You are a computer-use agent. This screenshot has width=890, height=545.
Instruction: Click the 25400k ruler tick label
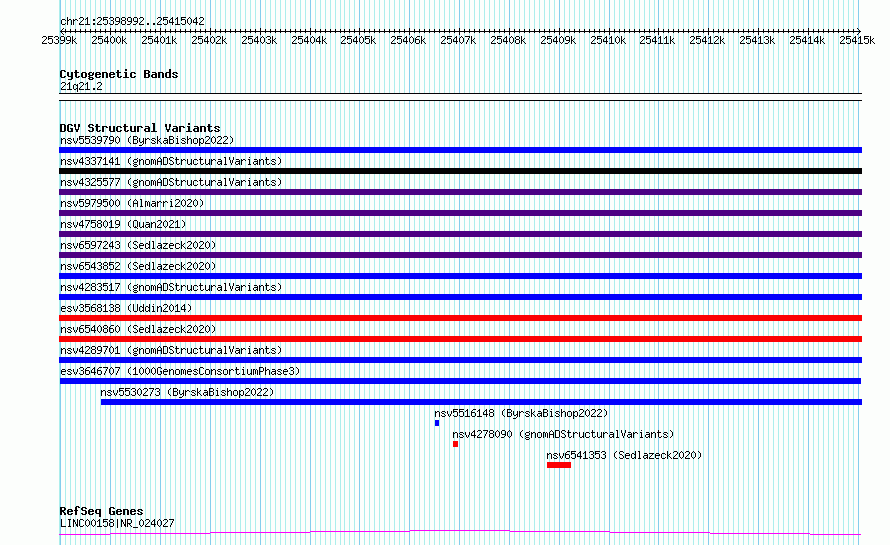point(109,40)
